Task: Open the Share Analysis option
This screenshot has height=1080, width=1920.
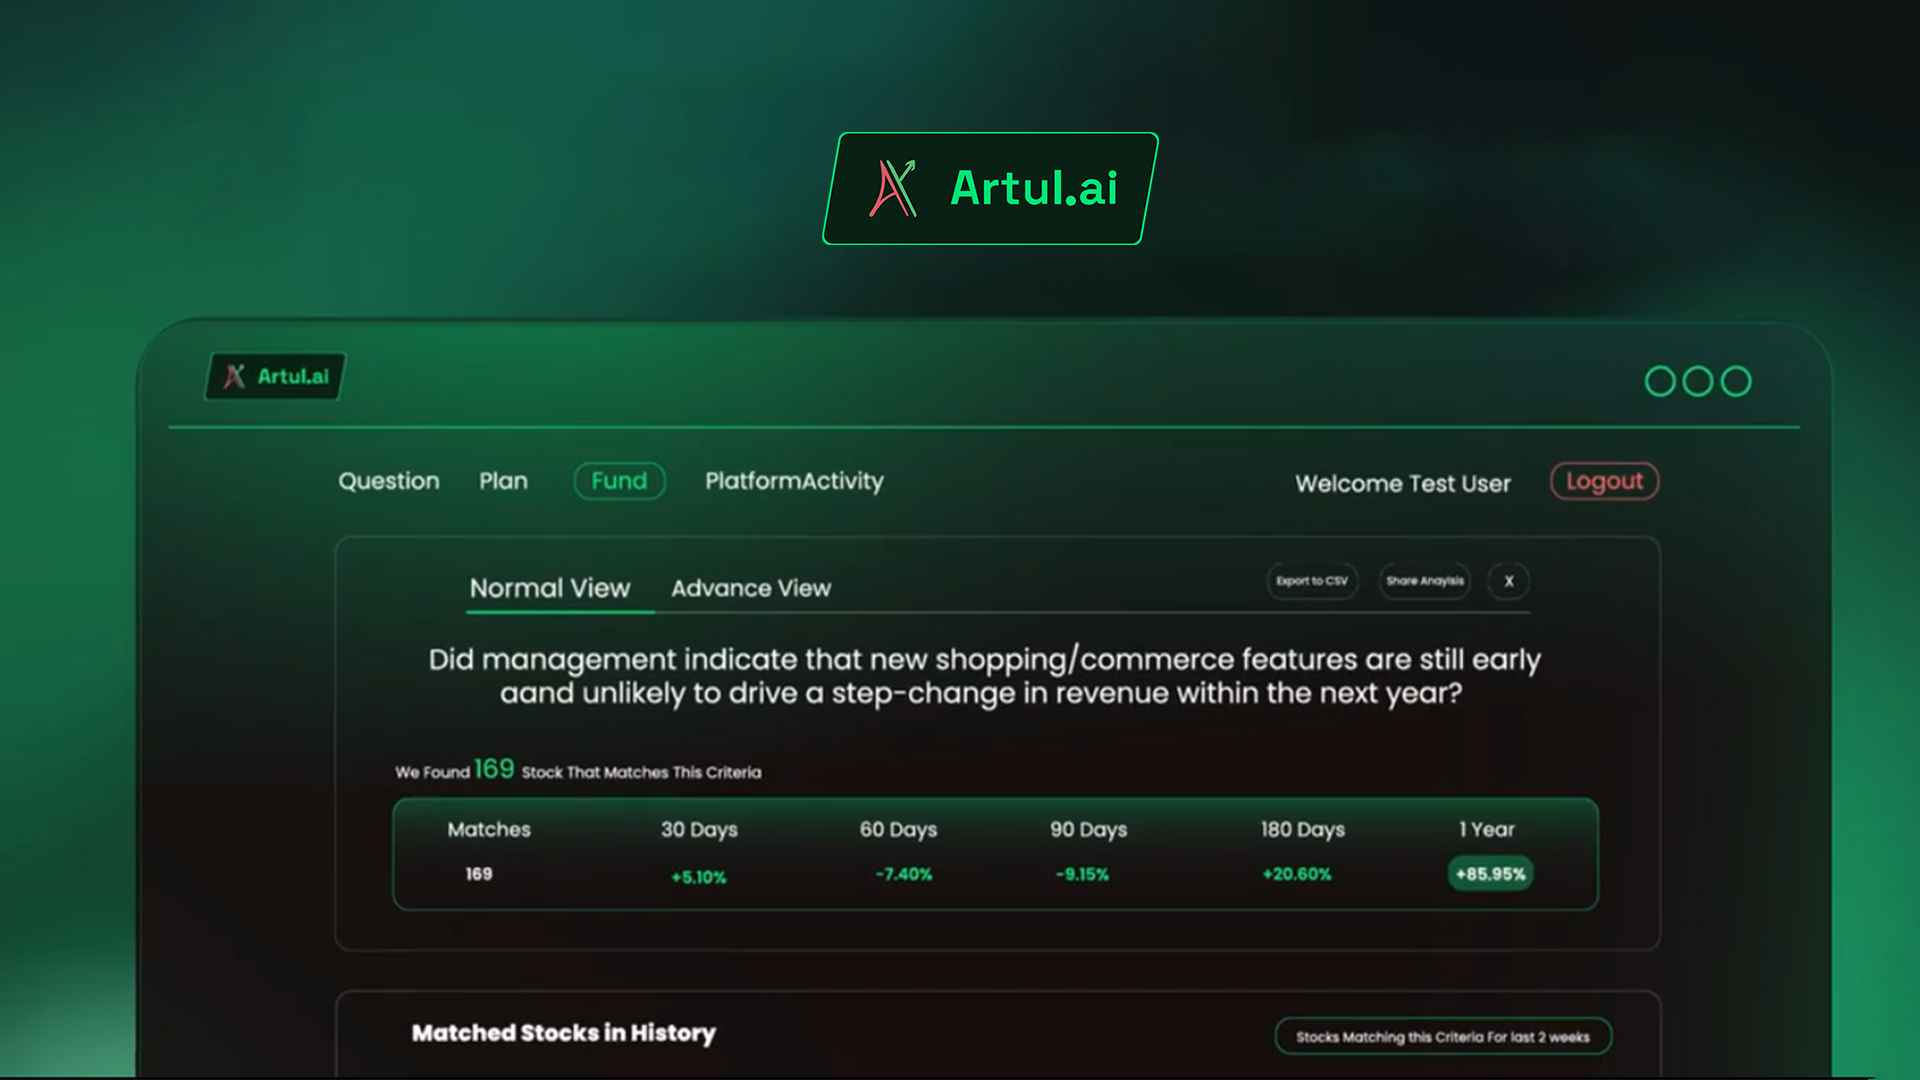Action: coord(1424,581)
